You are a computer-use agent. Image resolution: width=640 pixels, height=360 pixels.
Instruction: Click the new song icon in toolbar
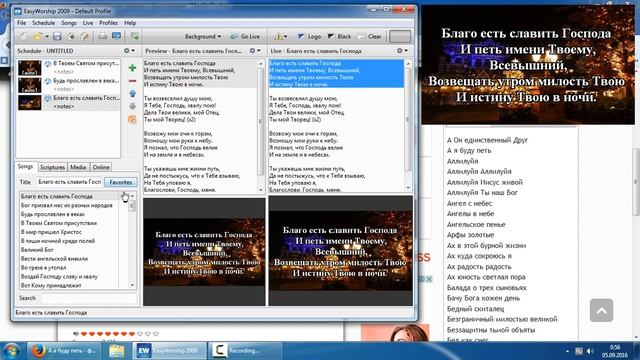pos(71,37)
